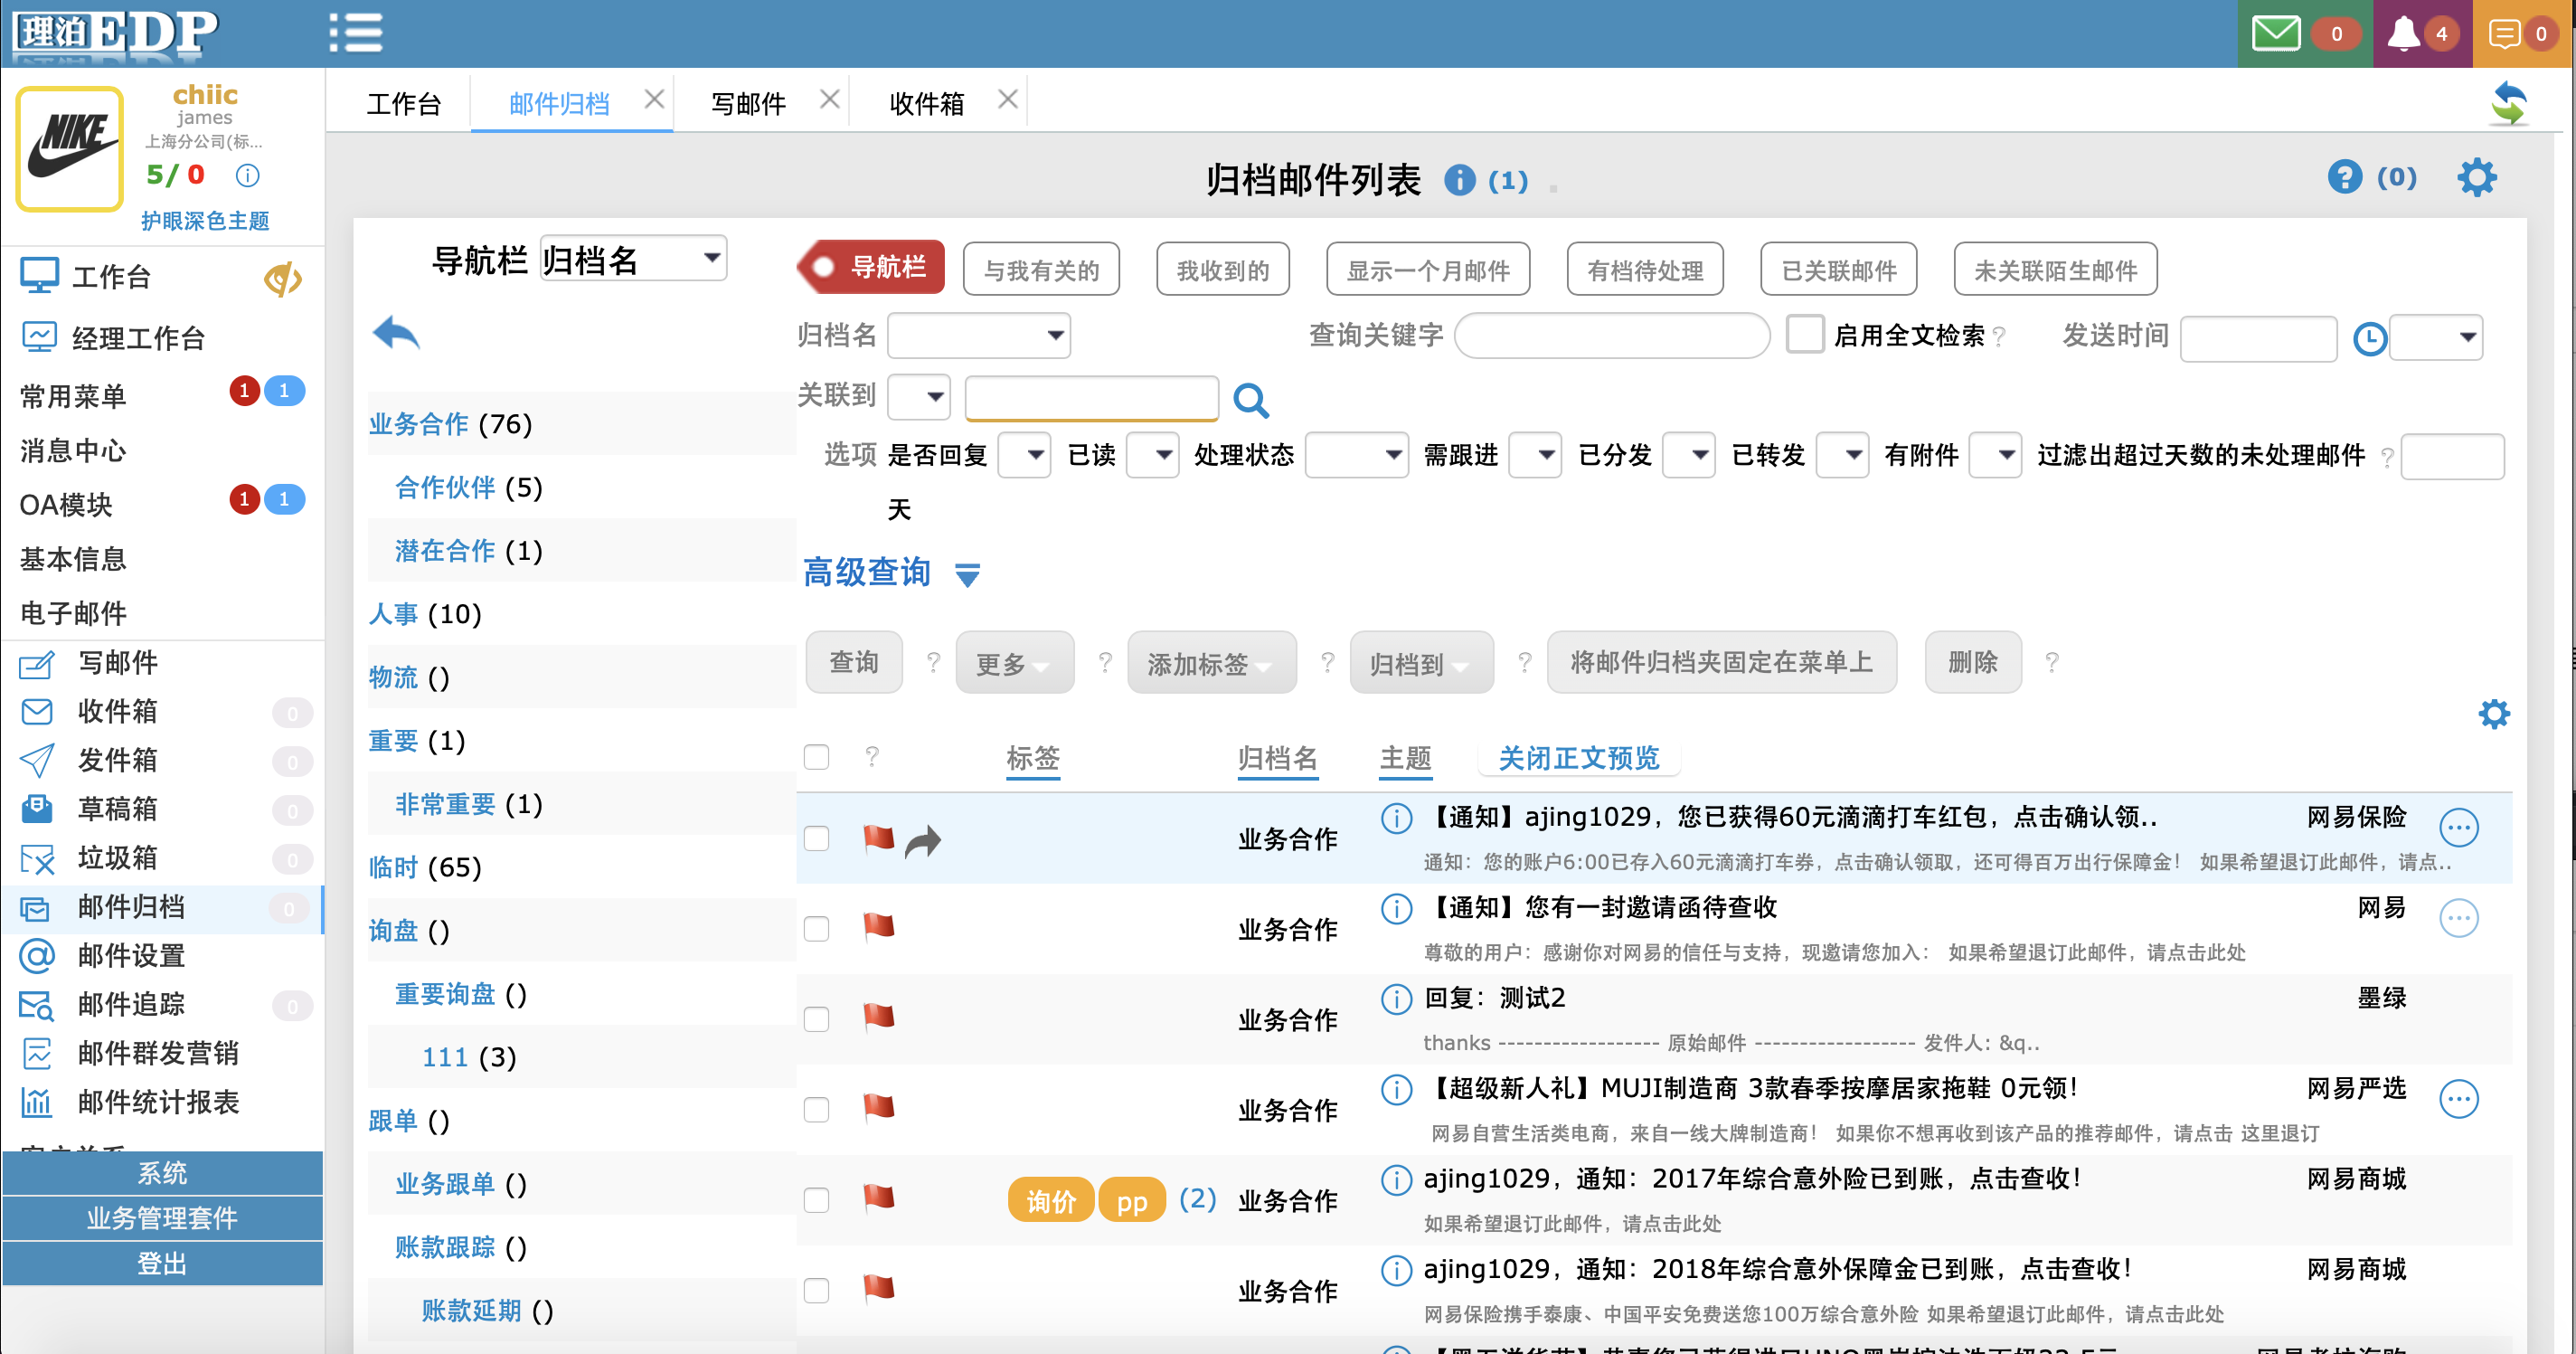Image resolution: width=2576 pixels, height=1354 pixels.
Task: Click the clock icon next to 发送时间
Action: click(x=2369, y=338)
